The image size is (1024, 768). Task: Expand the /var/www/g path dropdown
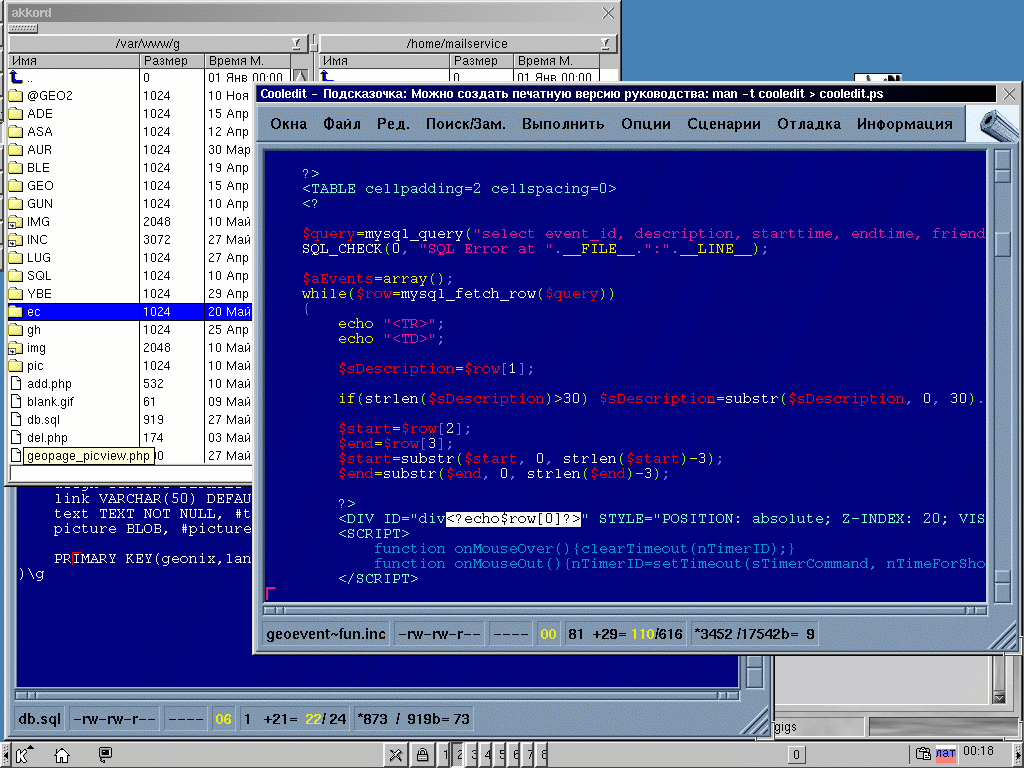point(297,43)
